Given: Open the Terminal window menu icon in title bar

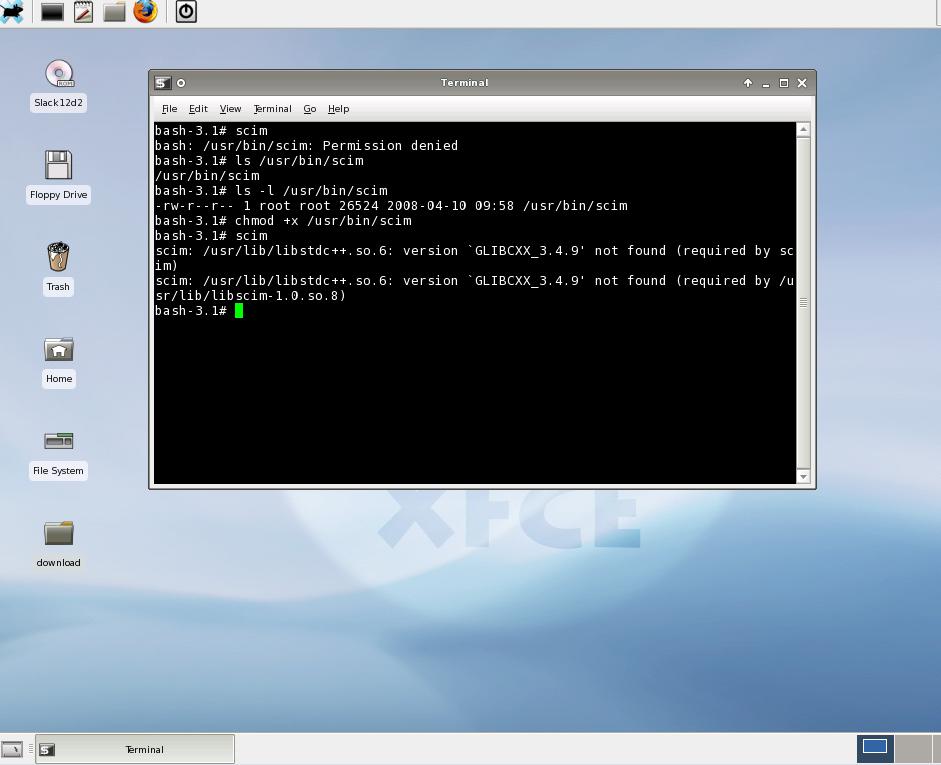Looking at the screenshot, I should coord(163,83).
